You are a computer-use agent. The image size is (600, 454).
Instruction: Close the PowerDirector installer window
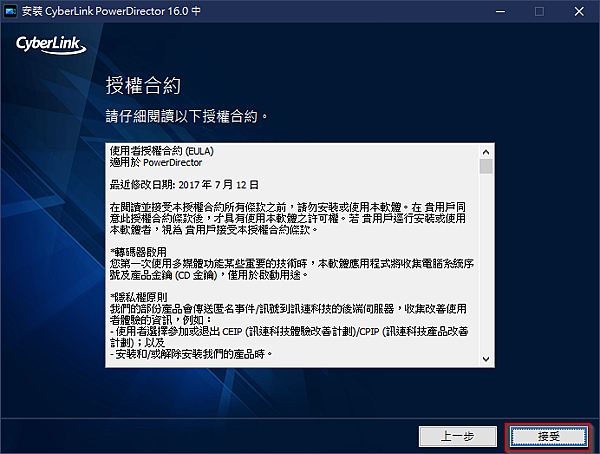click(579, 11)
